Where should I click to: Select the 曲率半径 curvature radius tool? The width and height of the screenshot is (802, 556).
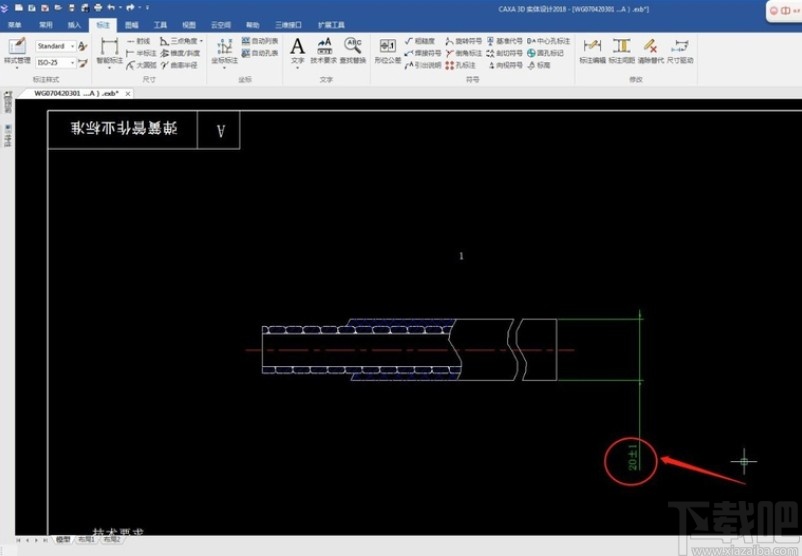(x=179, y=65)
